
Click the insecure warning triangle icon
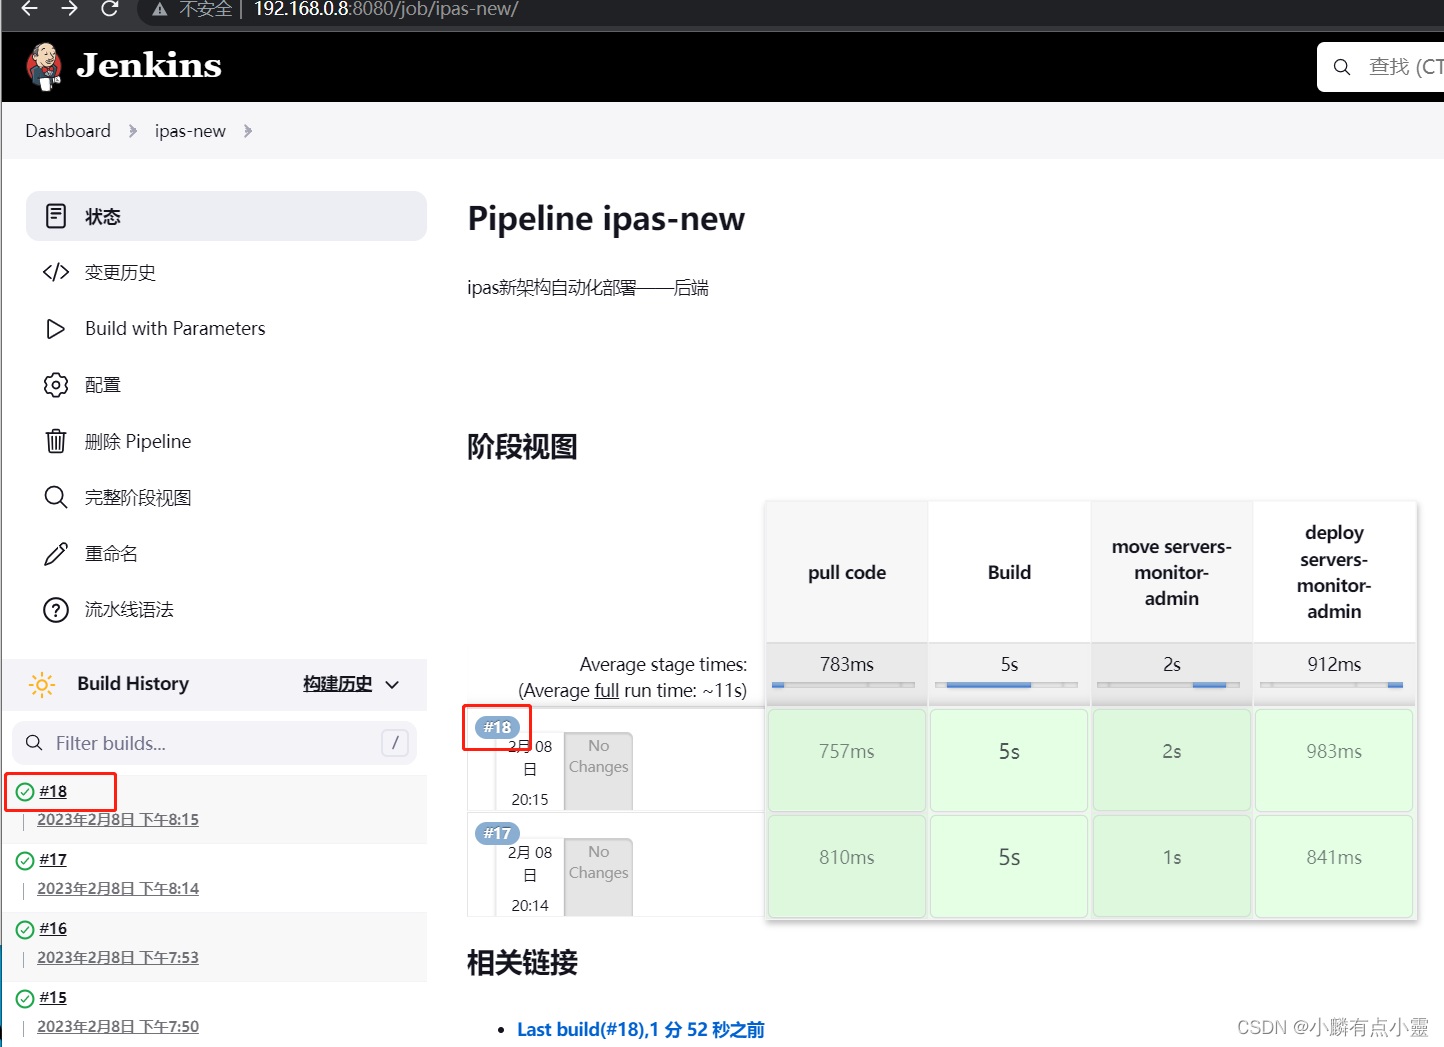coord(159,10)
